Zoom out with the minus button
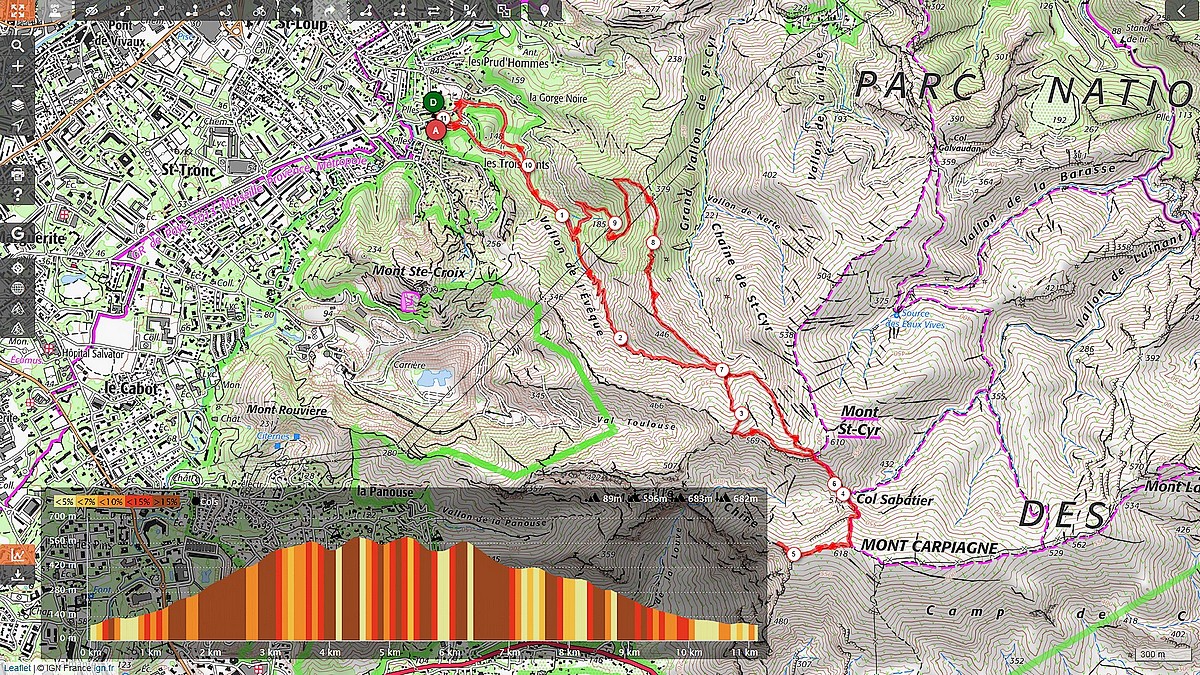 point(18,85)
